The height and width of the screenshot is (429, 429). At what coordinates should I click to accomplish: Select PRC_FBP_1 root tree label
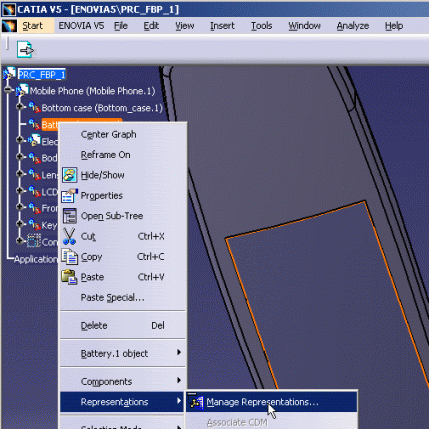[42, 75]
